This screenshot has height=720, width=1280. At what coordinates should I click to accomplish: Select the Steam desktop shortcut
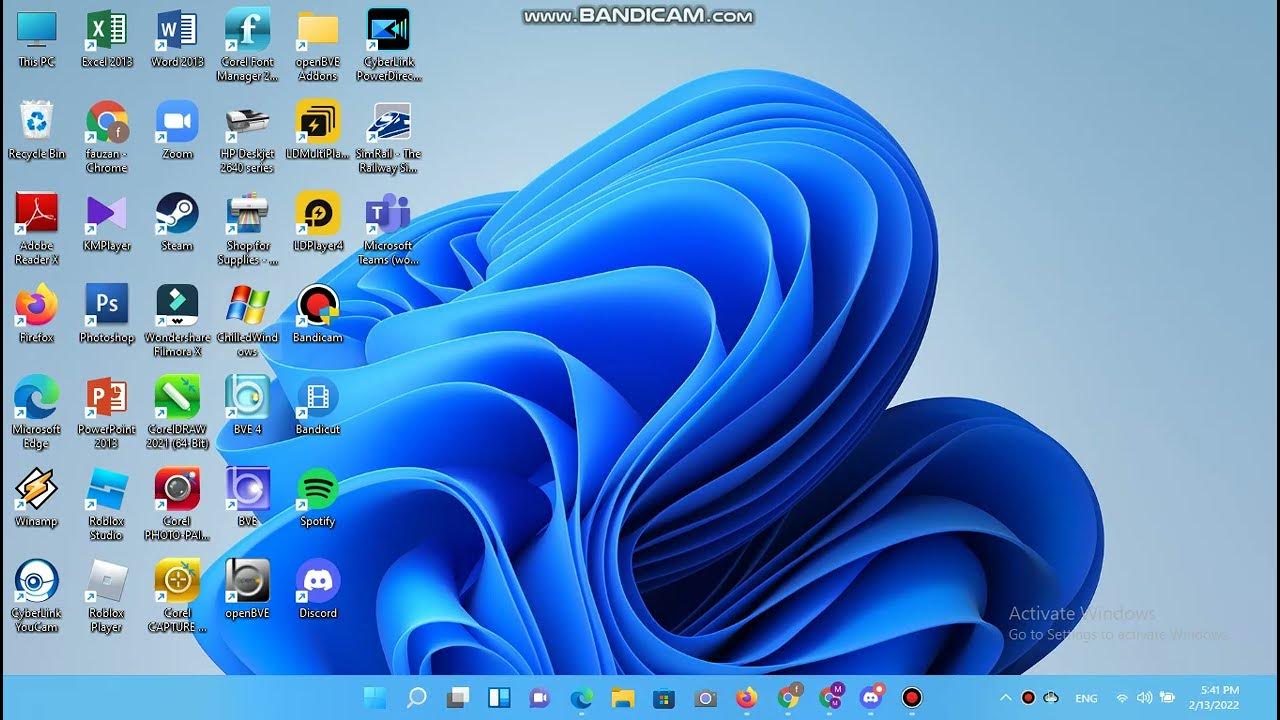177,223
